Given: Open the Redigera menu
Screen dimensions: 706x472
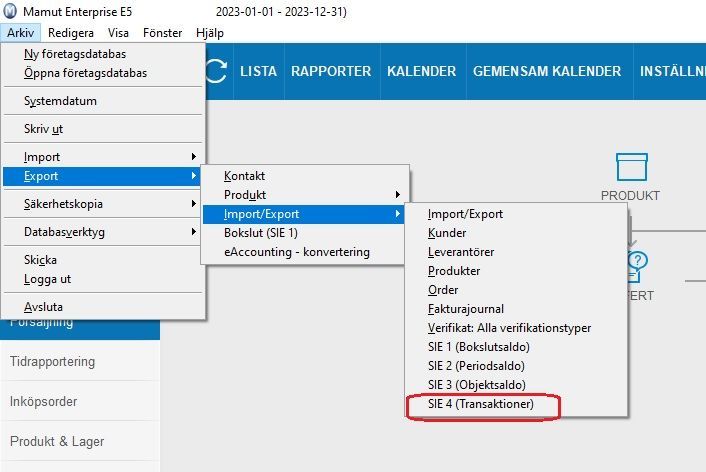Looking at the screenshot, I should point(71,33).
